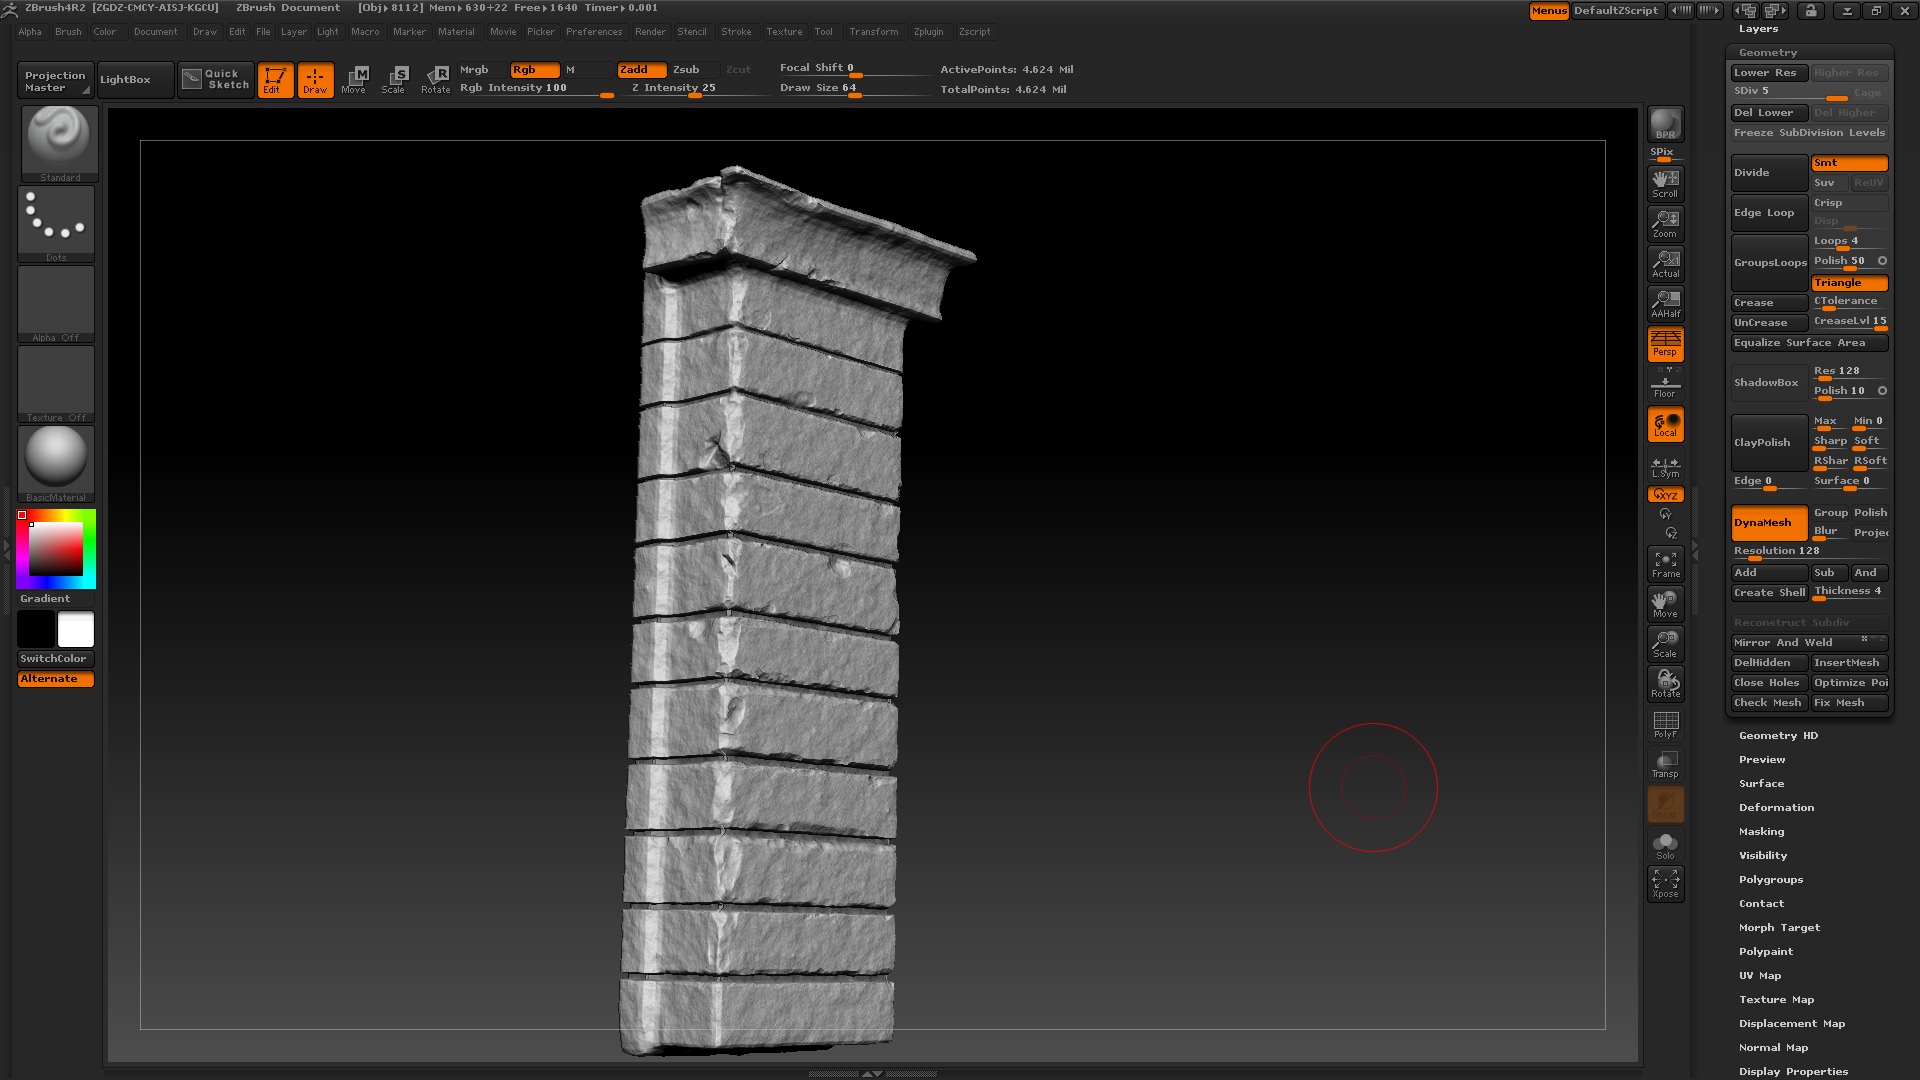1920x1080 pixels.
Task: Open the Preferences menu
Action: tap(593, 32)
